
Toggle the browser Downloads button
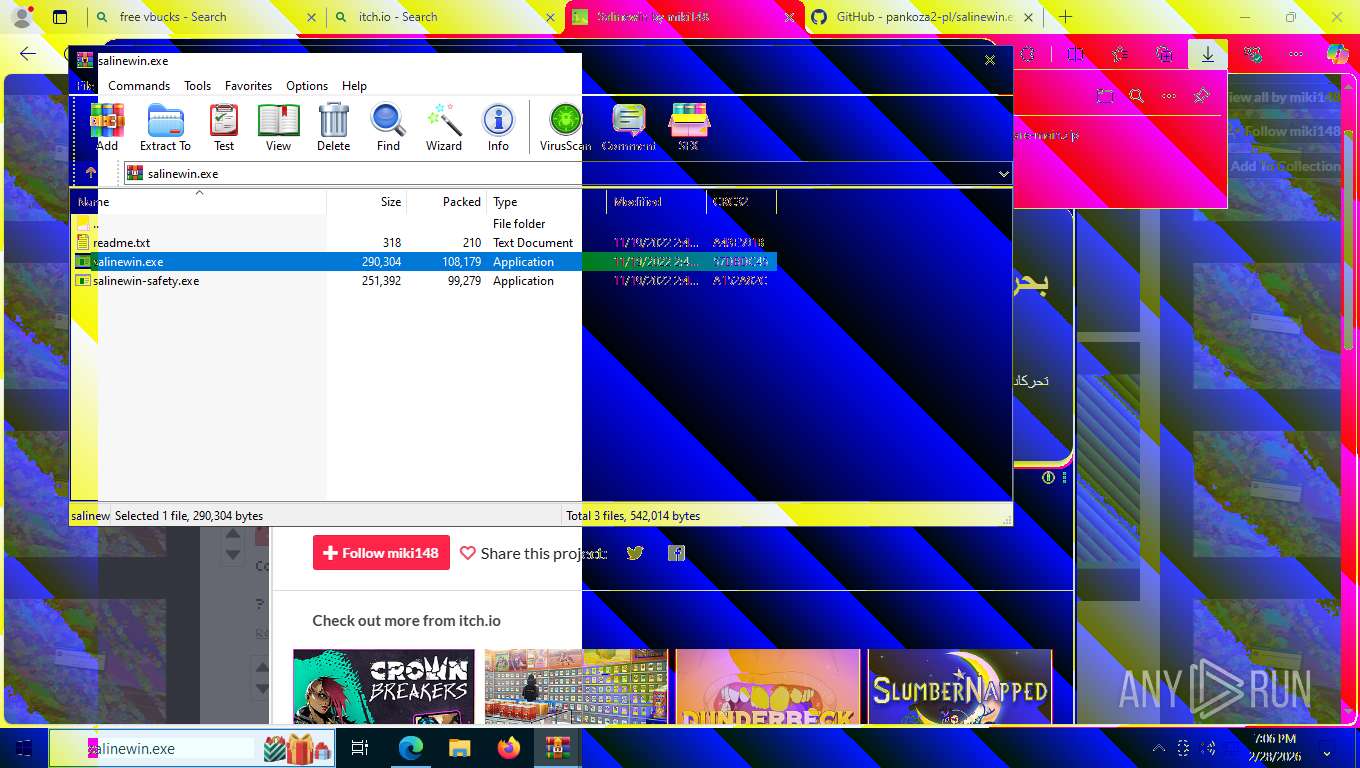pyautogui.click(x=1208, y=54)
